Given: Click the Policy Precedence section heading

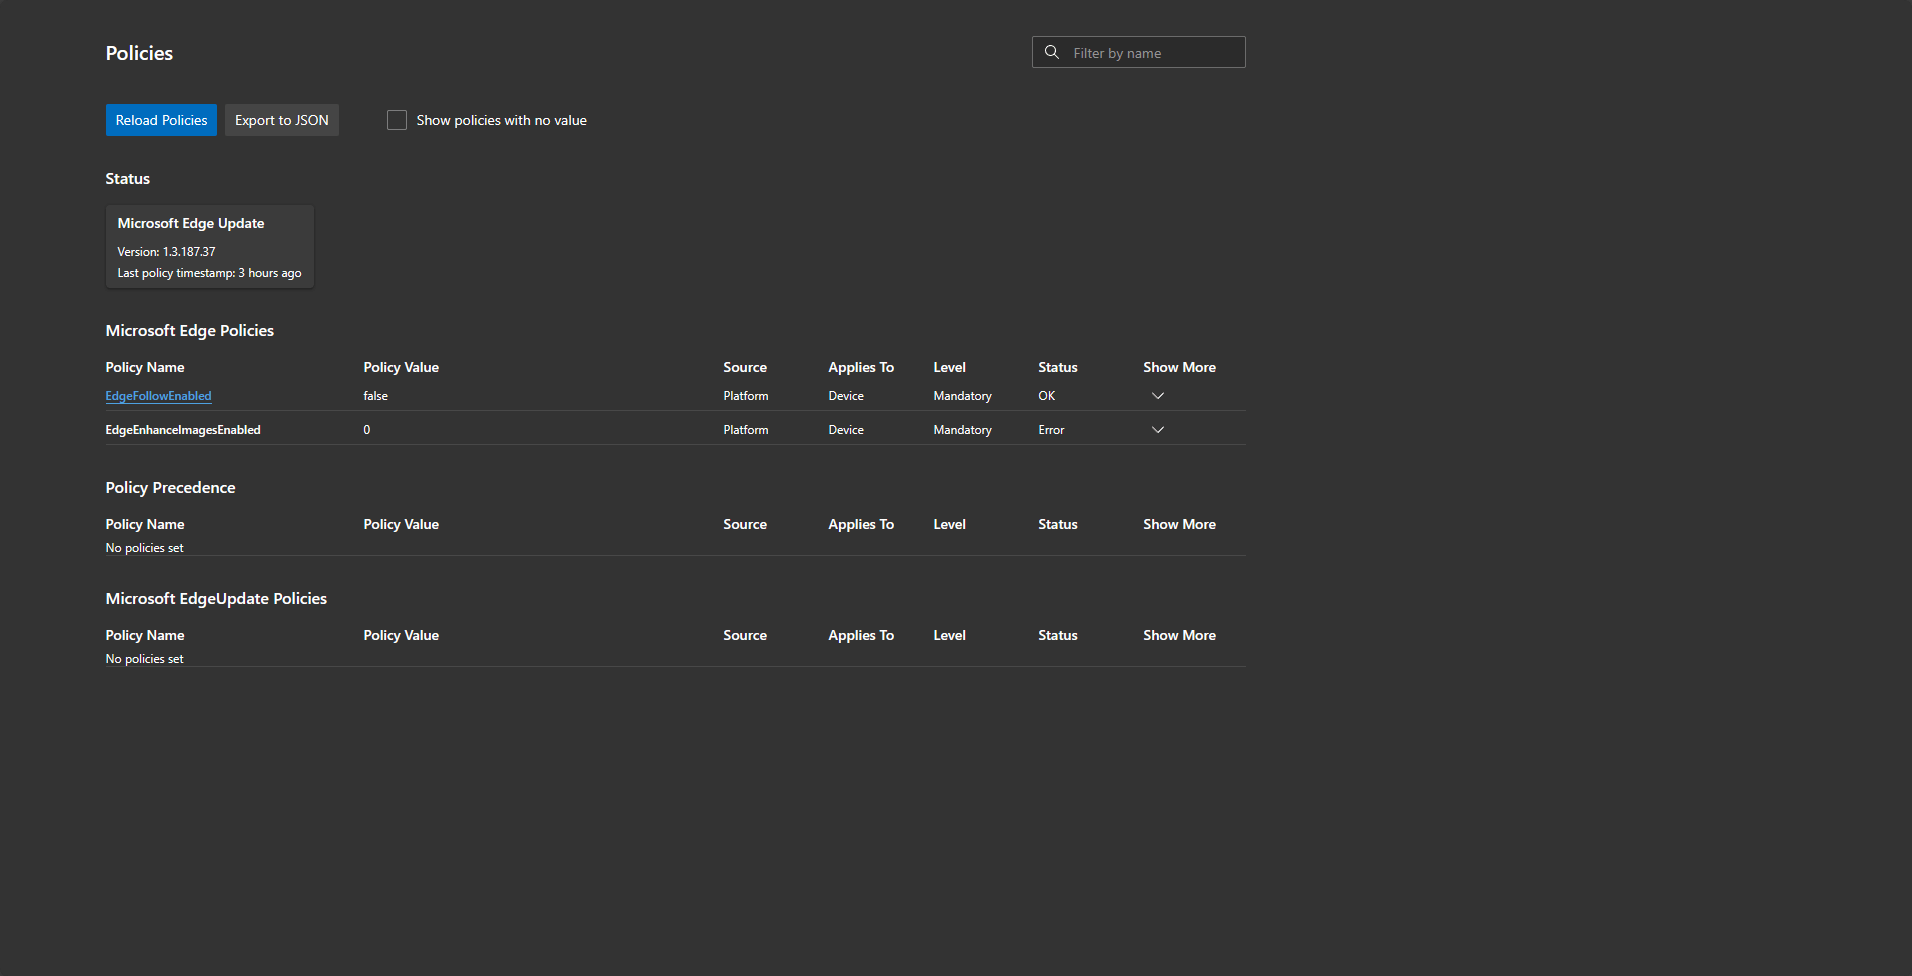Looking at the screenshot, I should (170, 487).
